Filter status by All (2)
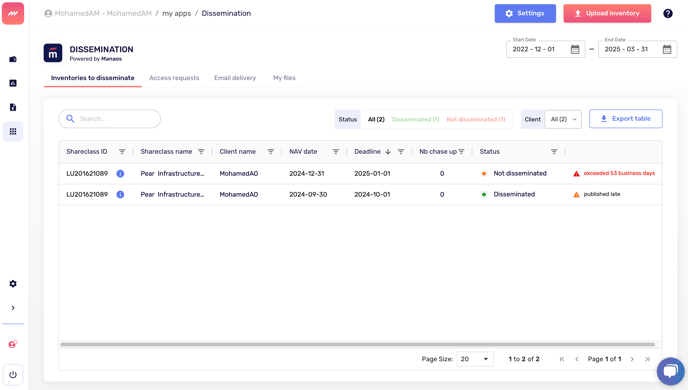Image resolution: width=688 pixels, height=390 pixels. pyautogui.click(x=376, y=119)
